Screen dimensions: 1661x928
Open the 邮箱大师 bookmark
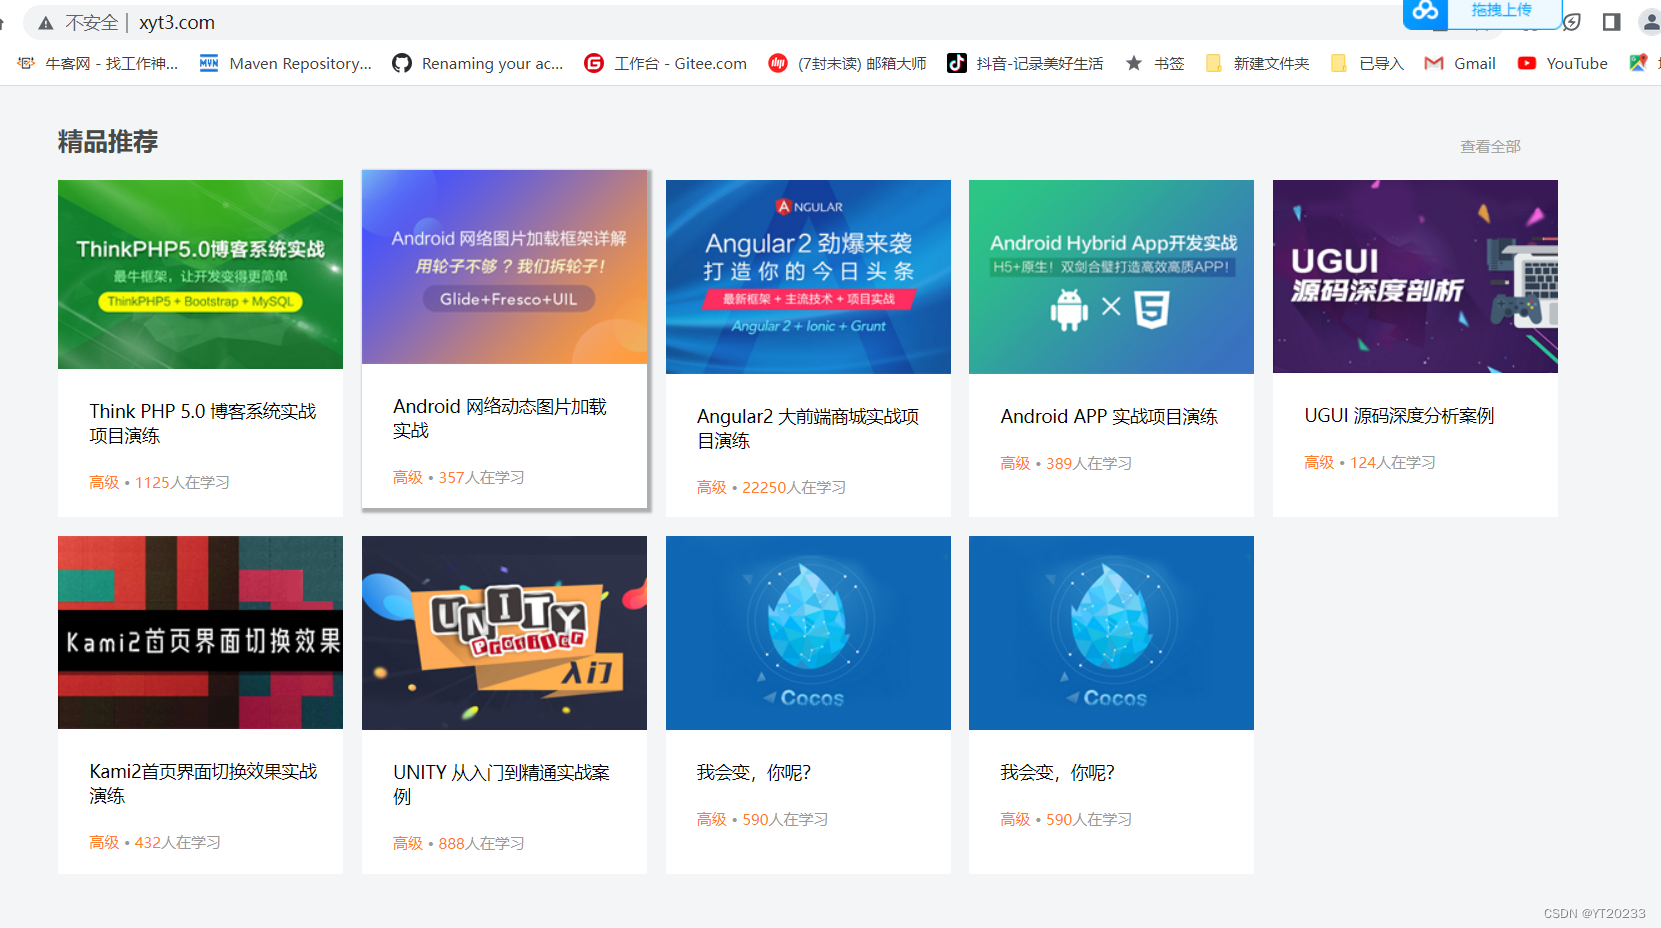[x=847, y=63]
